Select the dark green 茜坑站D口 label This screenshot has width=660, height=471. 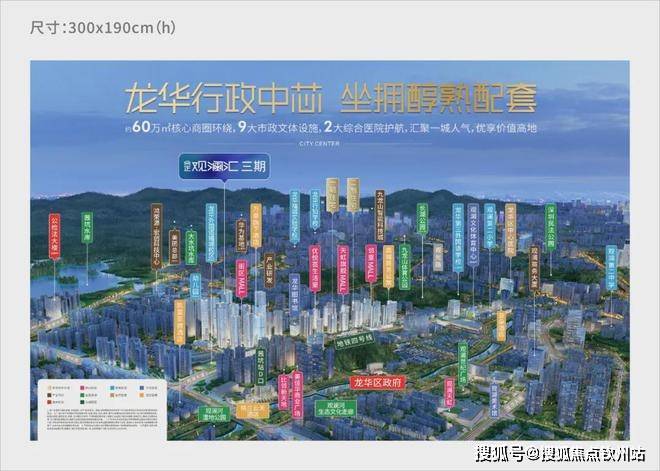coord(261,366)
